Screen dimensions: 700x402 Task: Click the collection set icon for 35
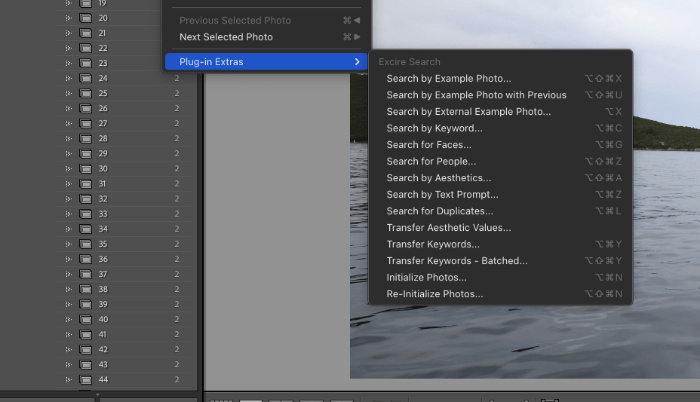(85, 244)
